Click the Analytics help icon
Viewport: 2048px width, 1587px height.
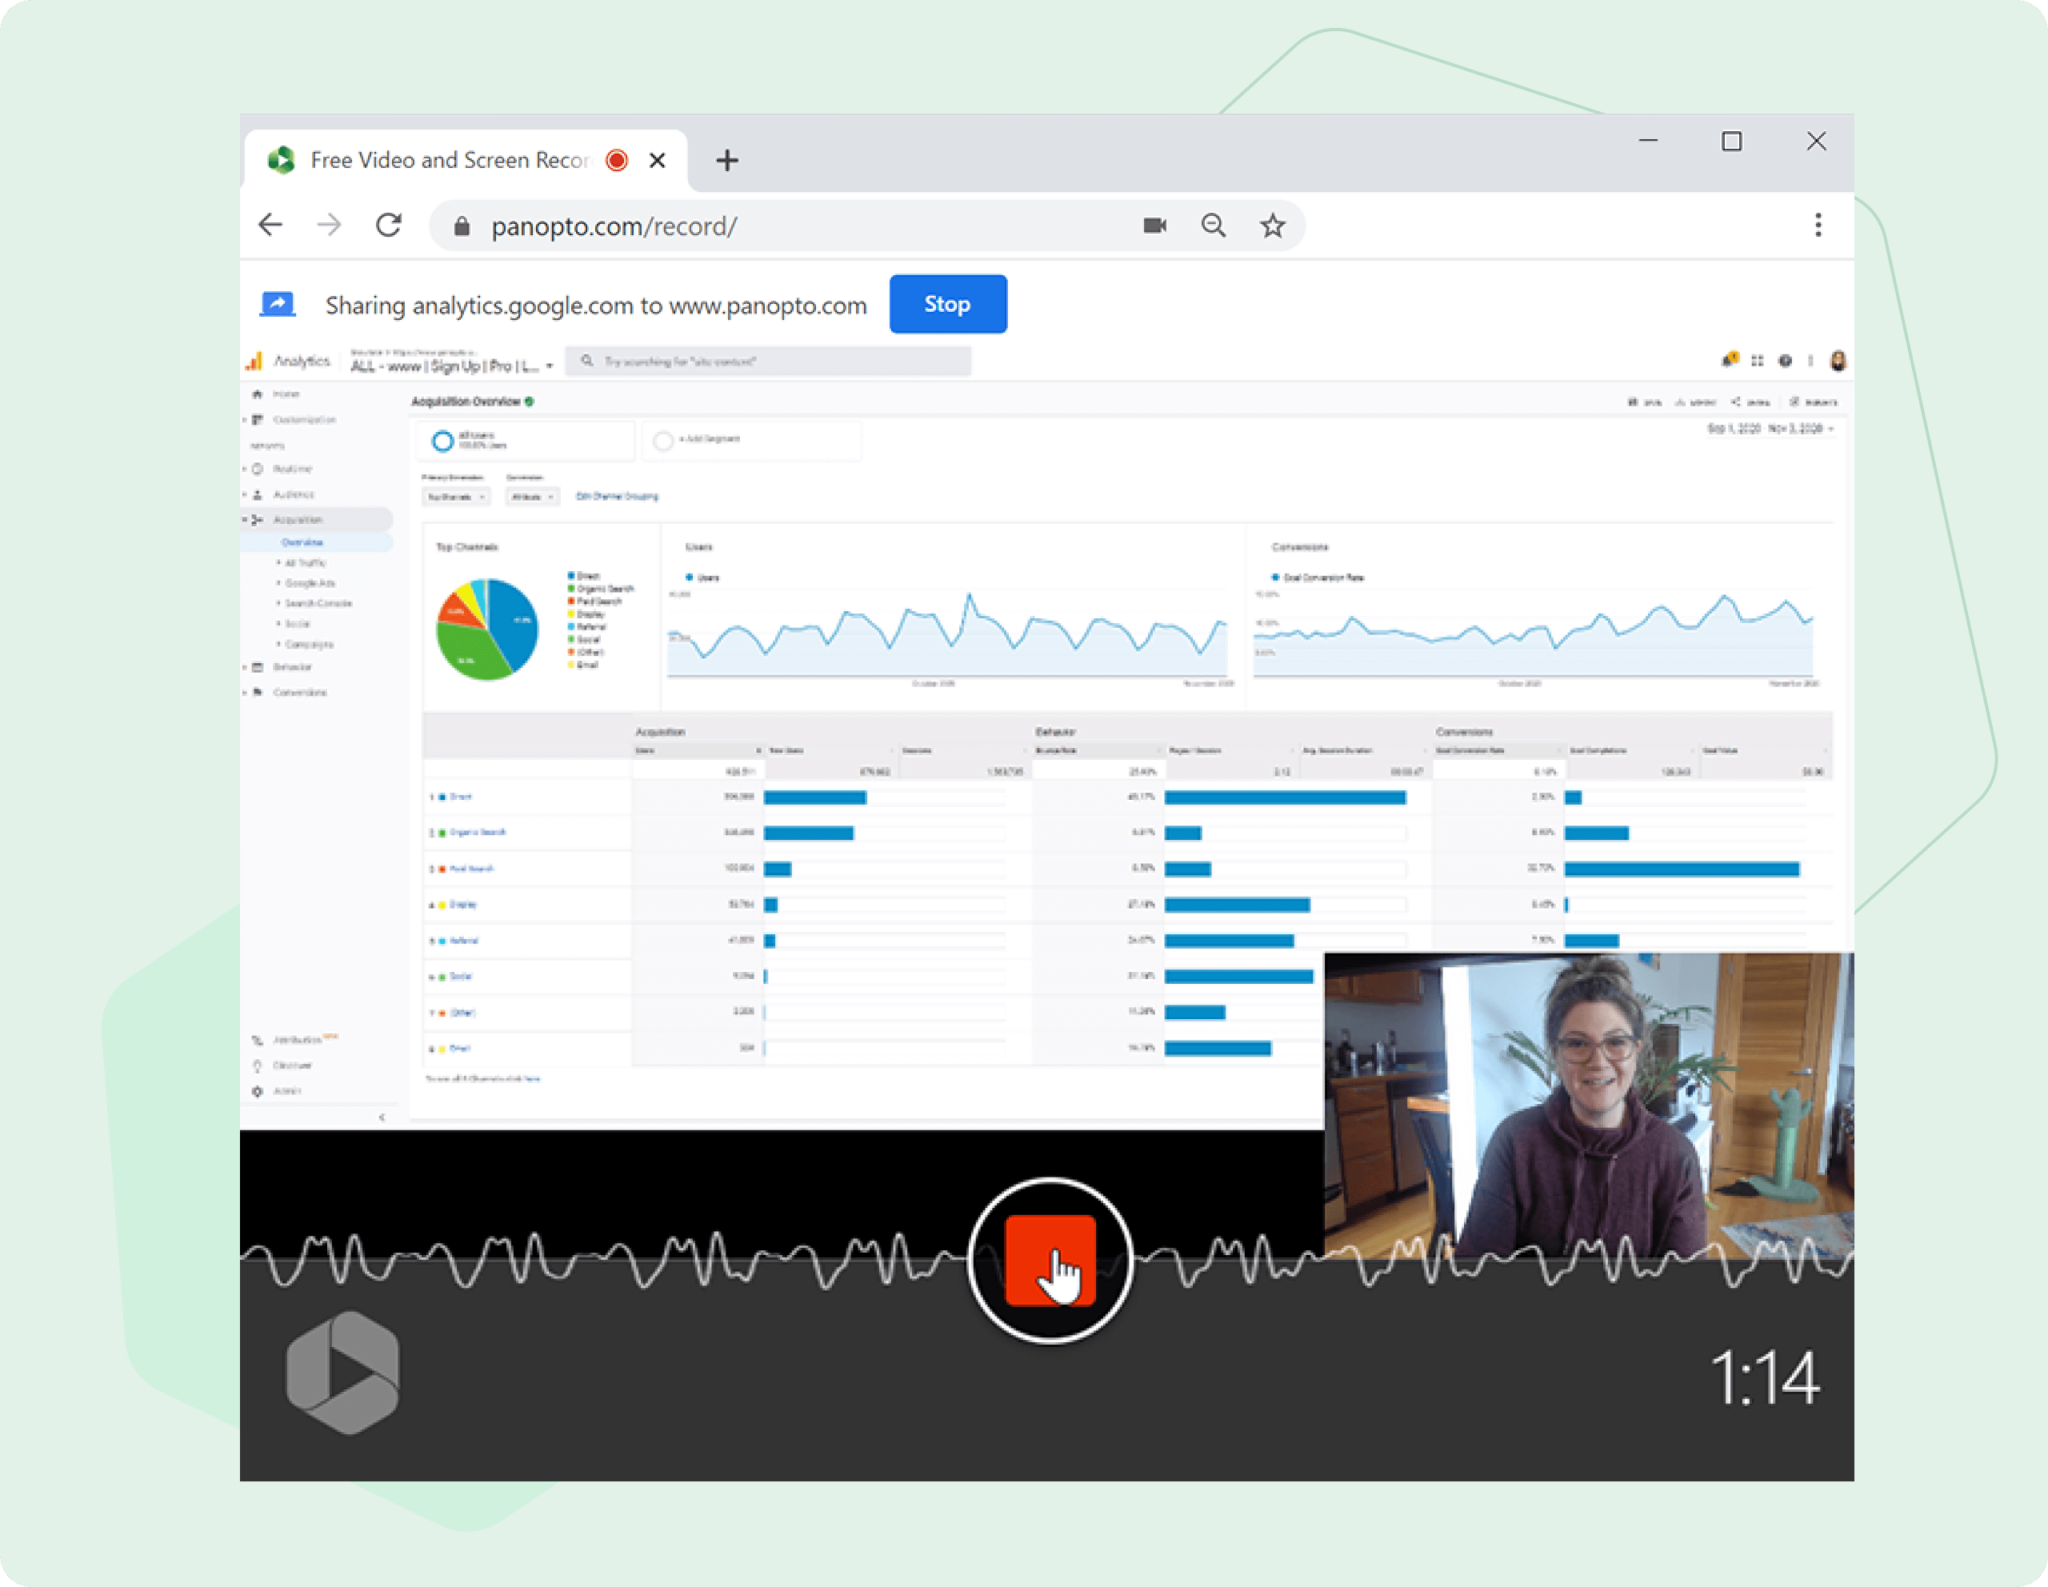coord(1785,361)
